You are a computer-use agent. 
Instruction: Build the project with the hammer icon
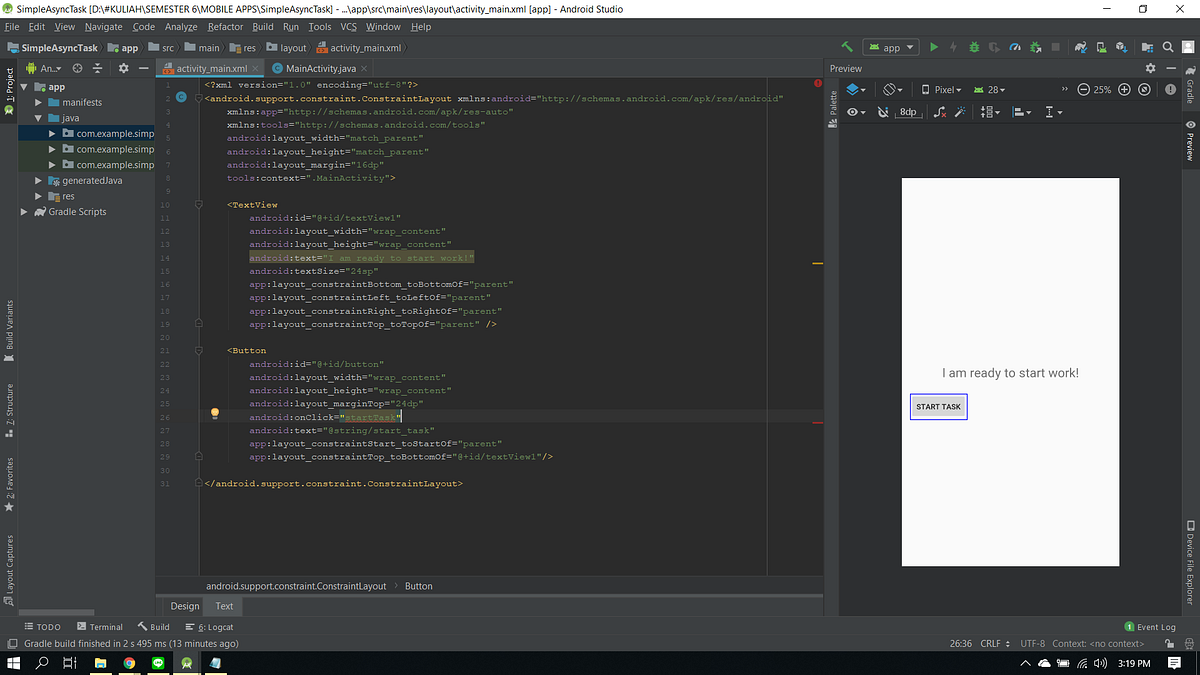click(846, 46)
